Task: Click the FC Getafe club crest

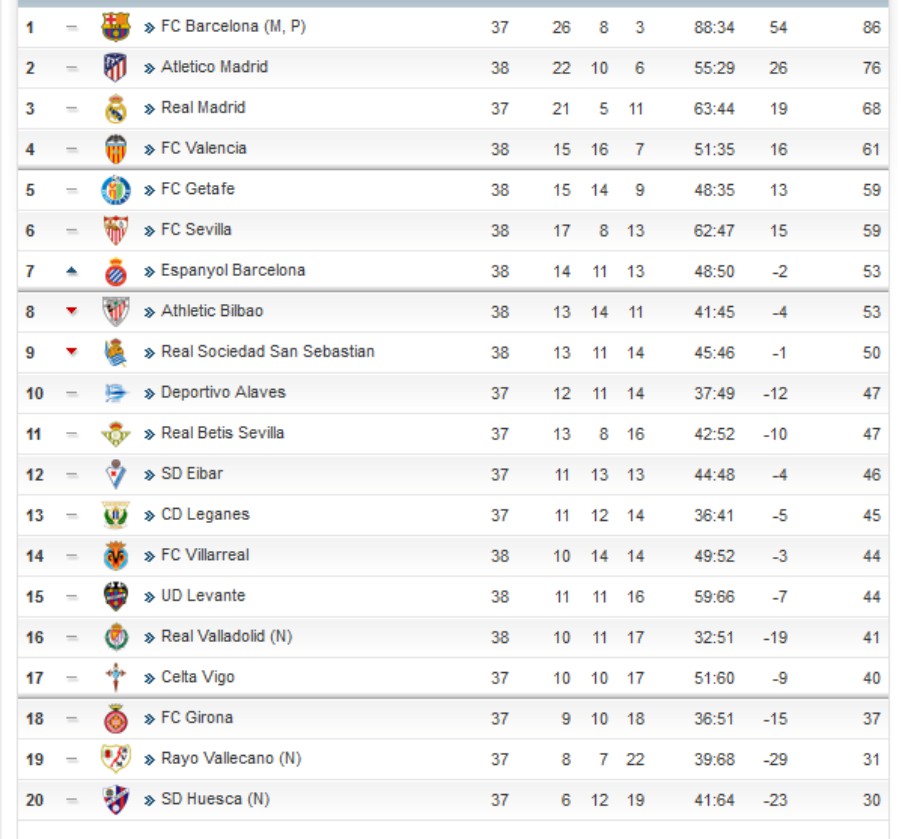Action: click(x=116, y=190)
